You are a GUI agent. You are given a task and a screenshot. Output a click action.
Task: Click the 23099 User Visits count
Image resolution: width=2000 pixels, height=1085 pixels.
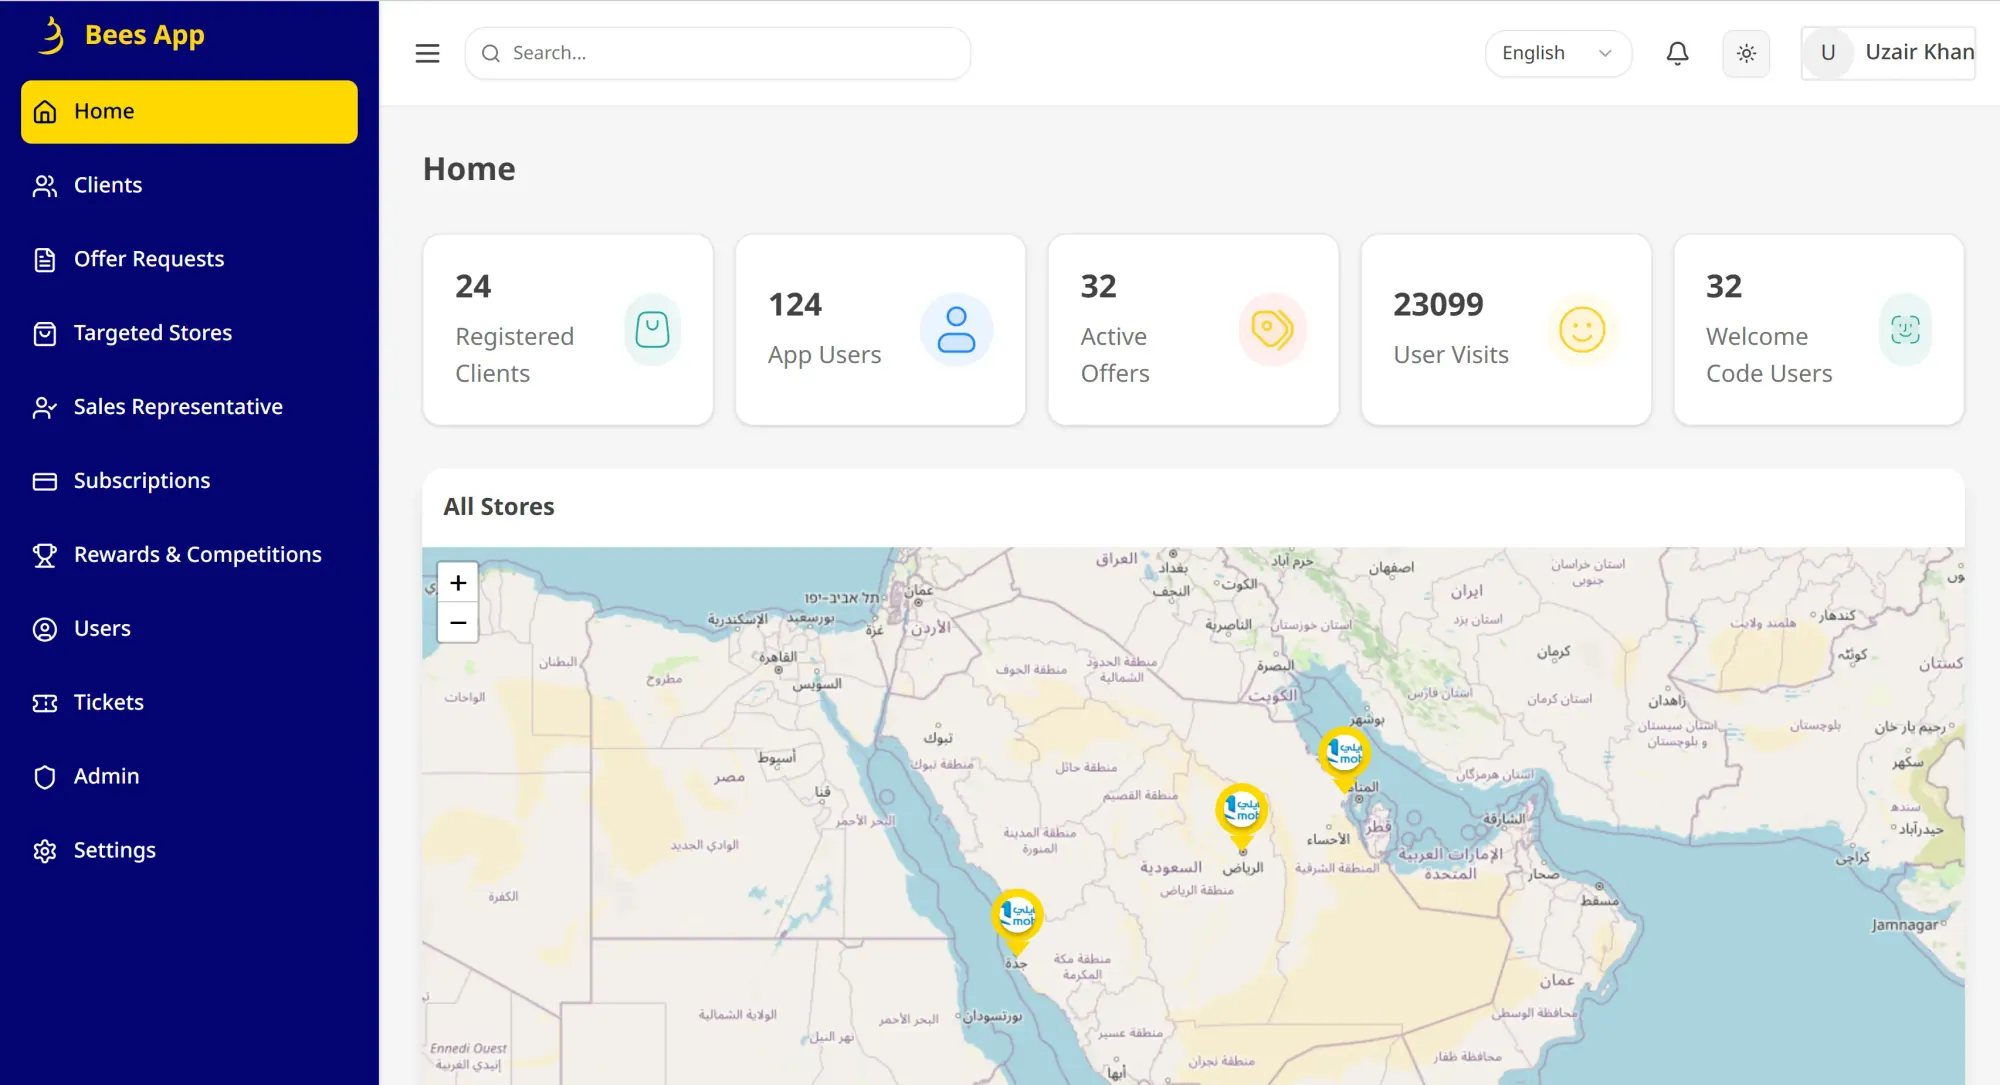[x=1438, y=305]
